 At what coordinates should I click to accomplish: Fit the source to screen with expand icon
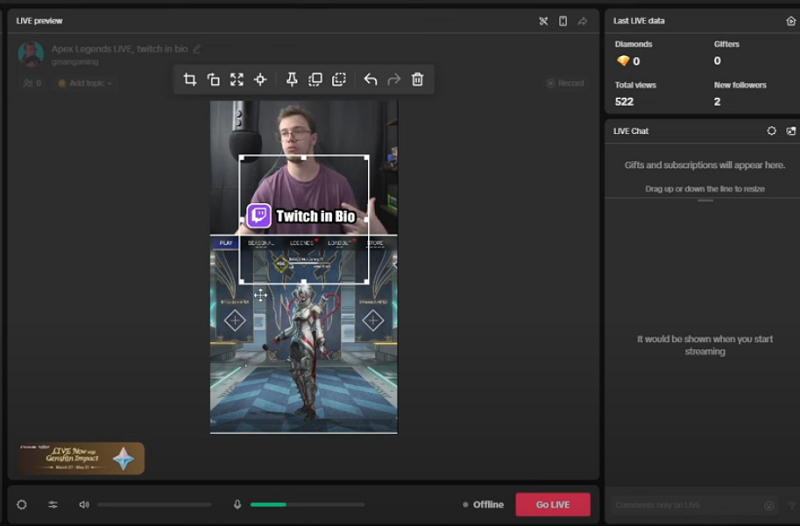point(237,80)
